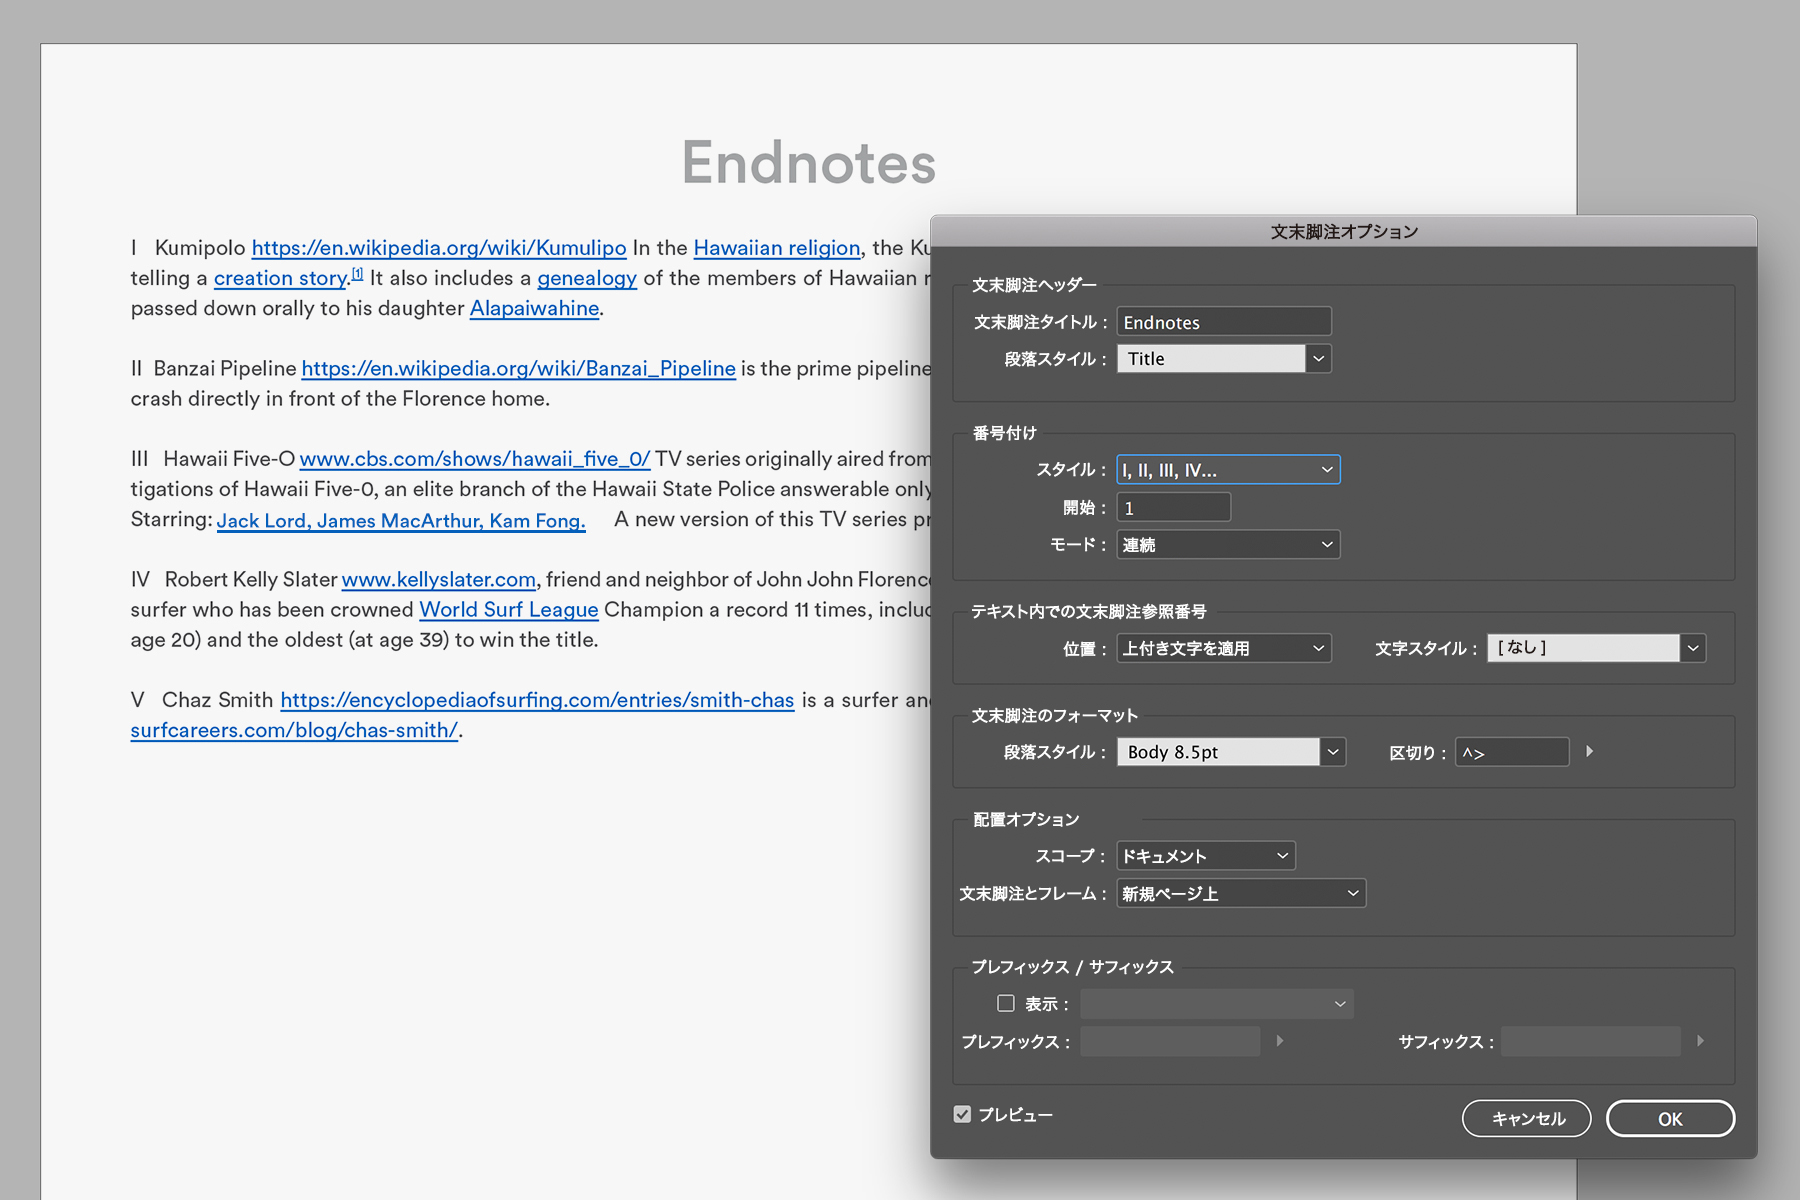The image size is (1800, 1200).
Task: Click the 区切り separator input field
Action: pyautogui.click(x=1511, y=752)
